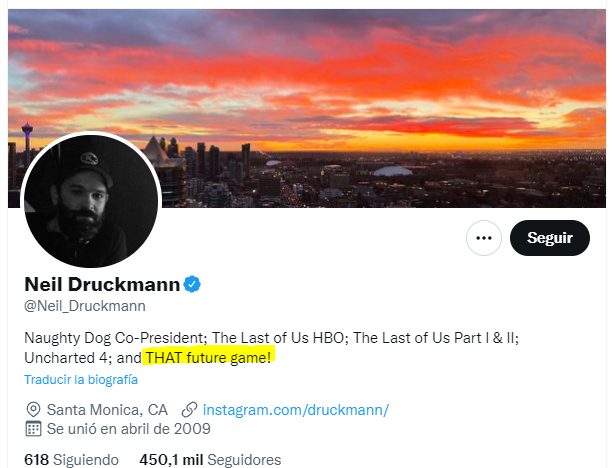Click the location pin icon

(x=33, y=410)
